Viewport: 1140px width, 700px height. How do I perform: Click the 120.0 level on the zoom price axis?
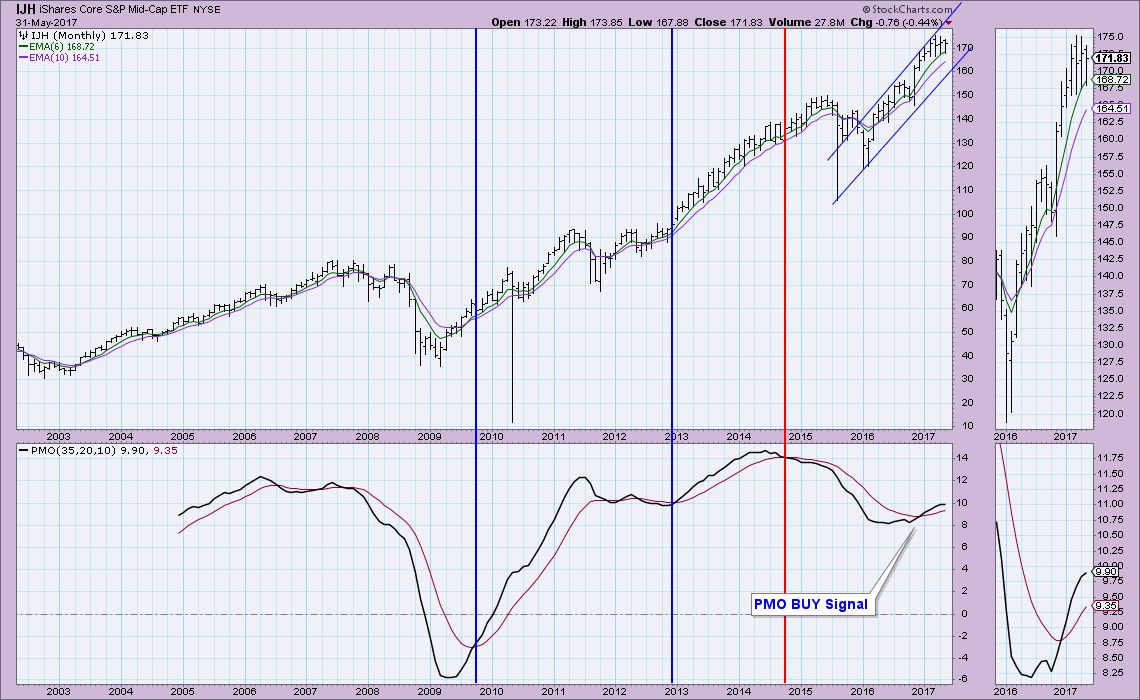tap(1108, 414)
